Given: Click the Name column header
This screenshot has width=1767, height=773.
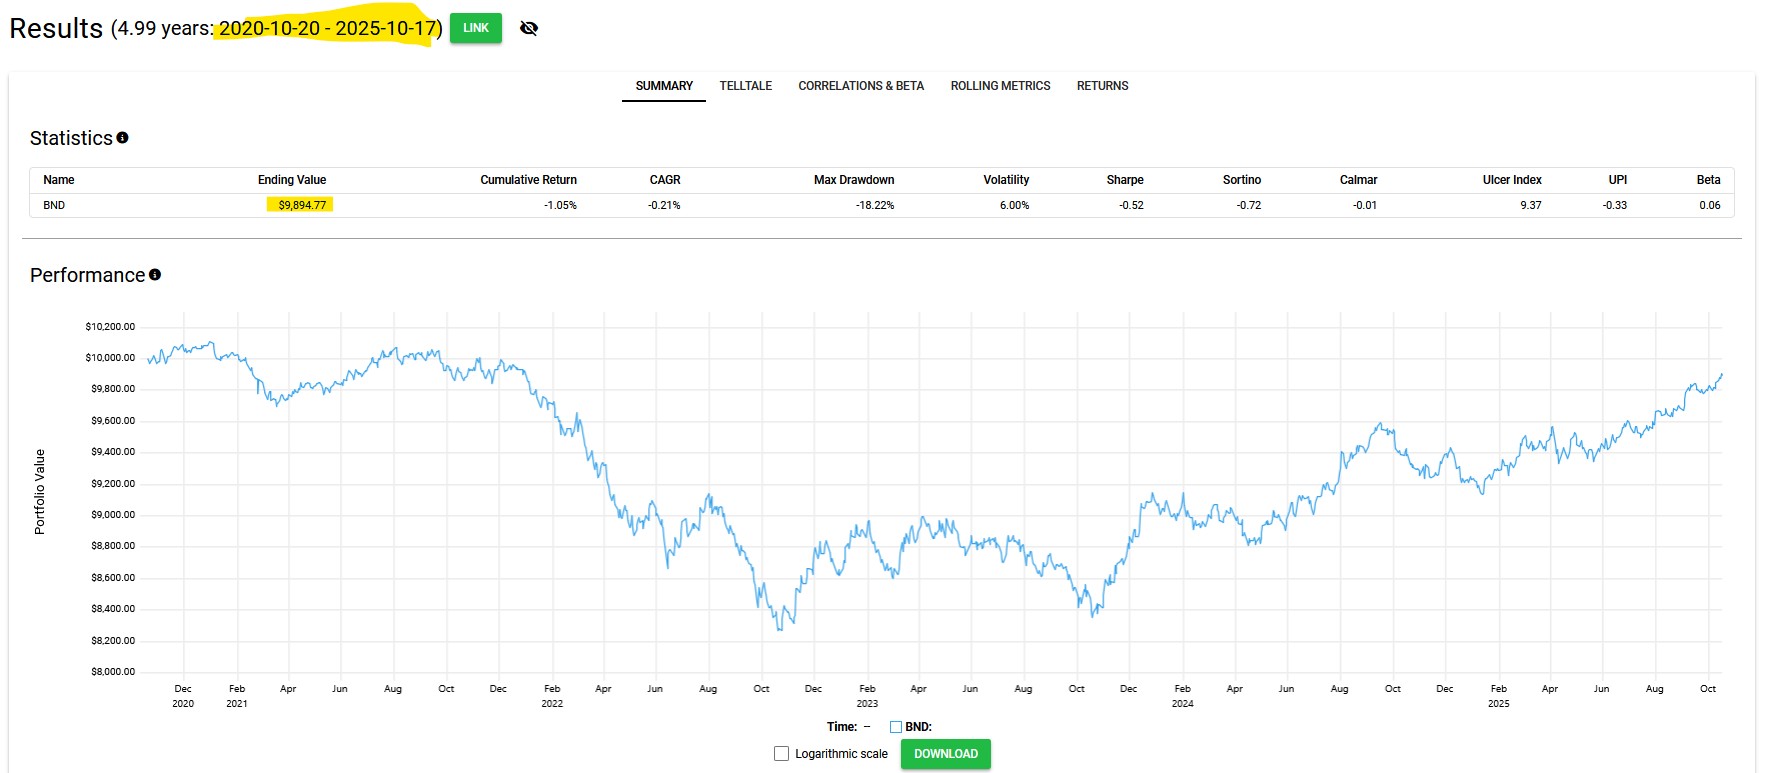Looking at the screenshot, I should point(59,180).
